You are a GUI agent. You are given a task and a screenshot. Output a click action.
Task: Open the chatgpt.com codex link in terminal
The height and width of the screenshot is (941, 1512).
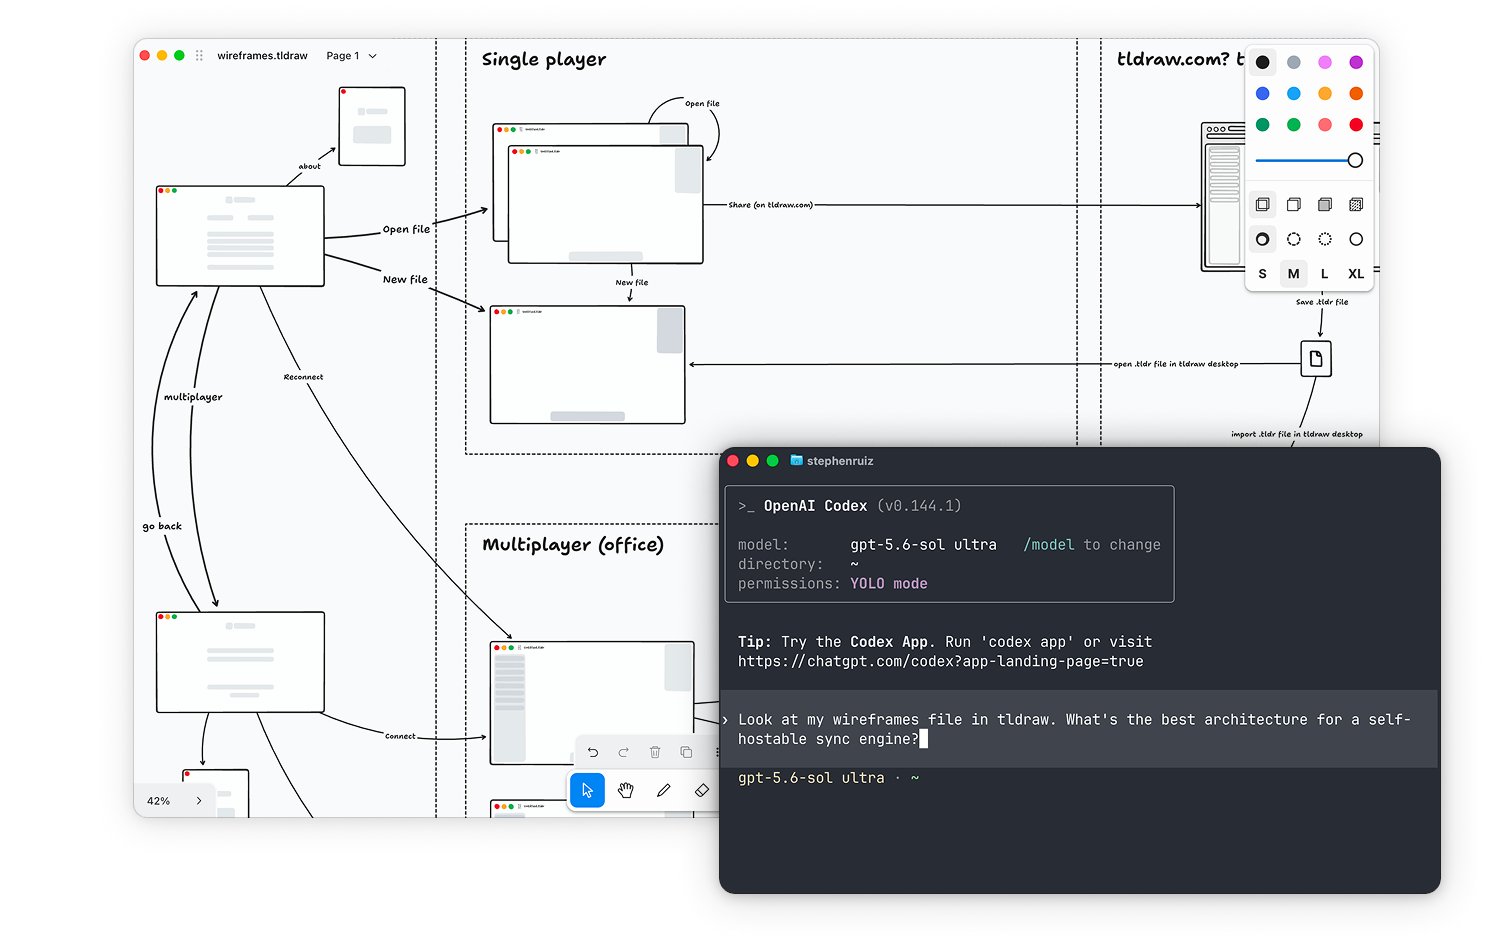point(941,661)
